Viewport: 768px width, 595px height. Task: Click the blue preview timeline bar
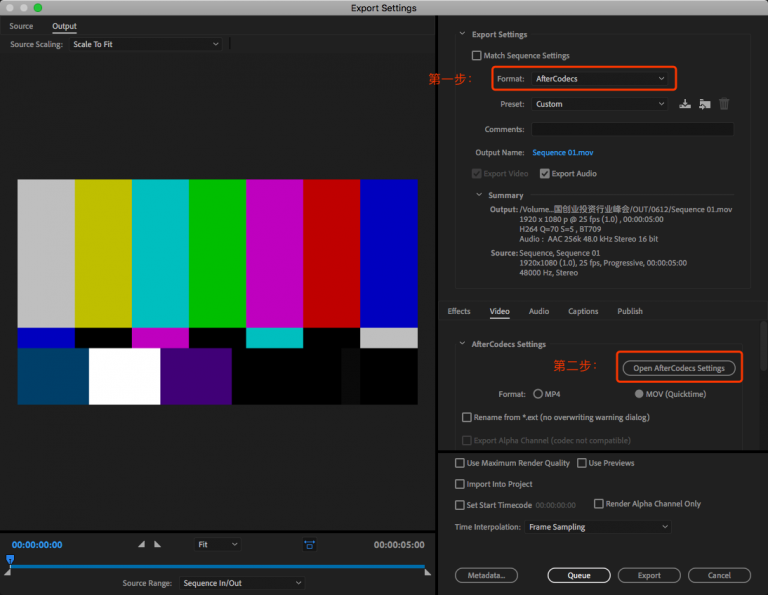click(x=217, y=567)
